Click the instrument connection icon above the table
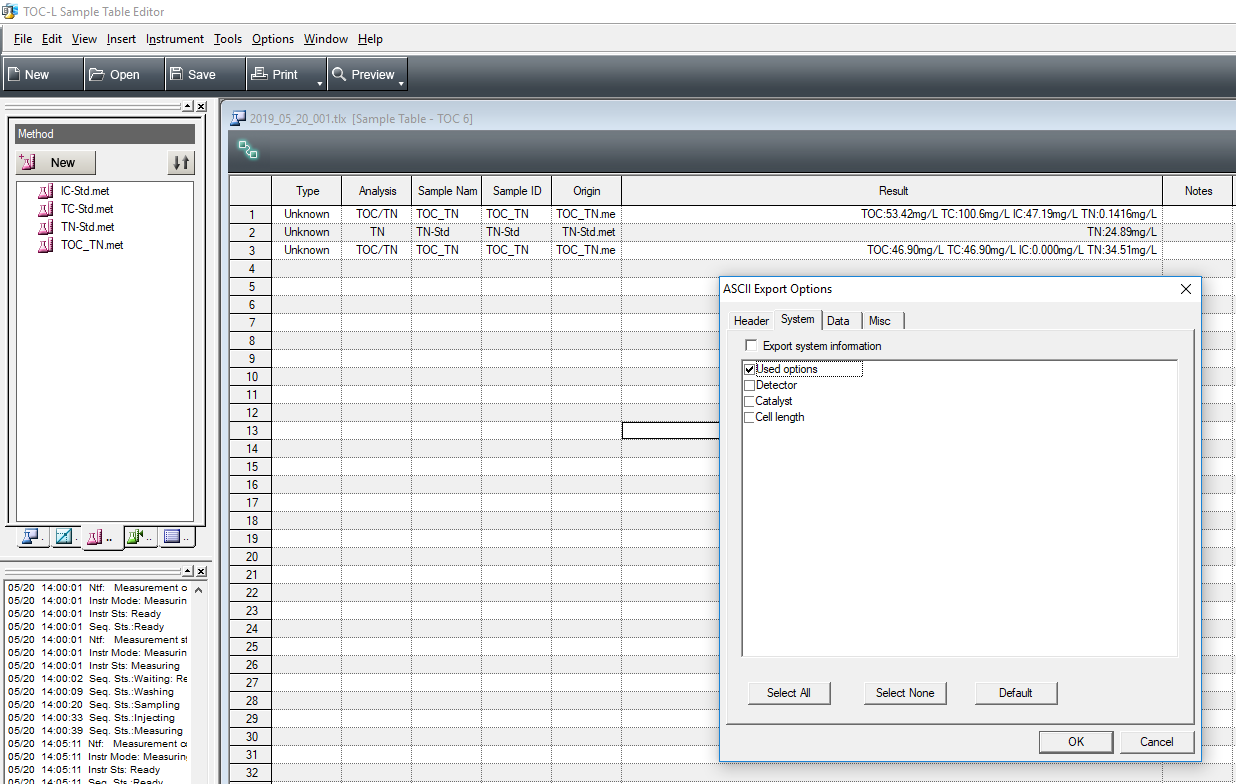 tap(246, 152)
